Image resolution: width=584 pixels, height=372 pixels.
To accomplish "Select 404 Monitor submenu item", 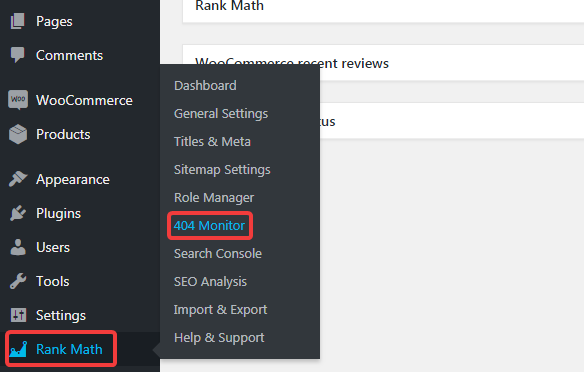I will [209, 226].
